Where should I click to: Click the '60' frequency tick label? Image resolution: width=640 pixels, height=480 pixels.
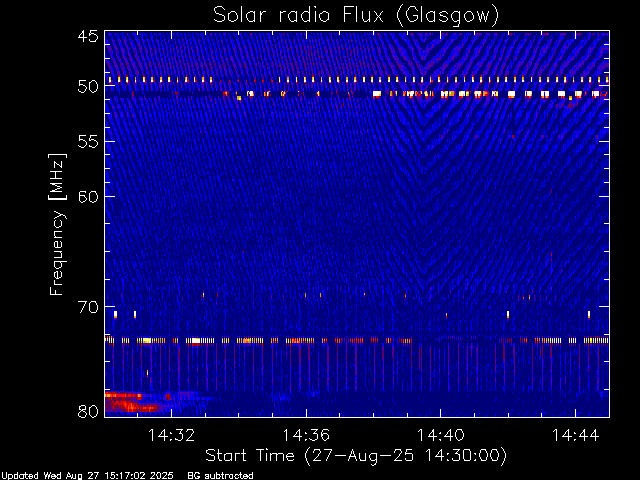point(88,197)
